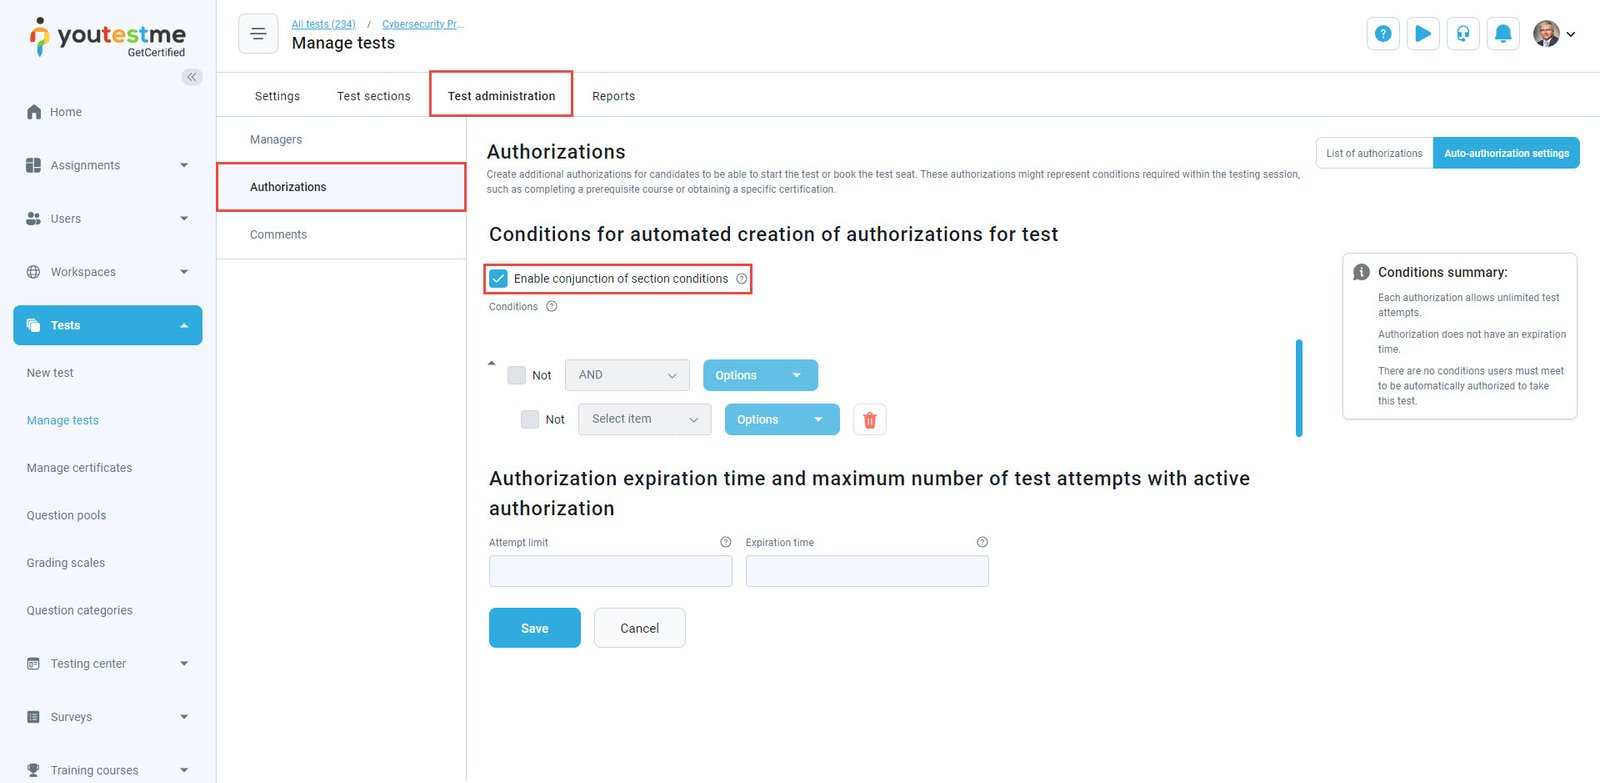
Task: Click the Save button
Action: tap(534, 628)
